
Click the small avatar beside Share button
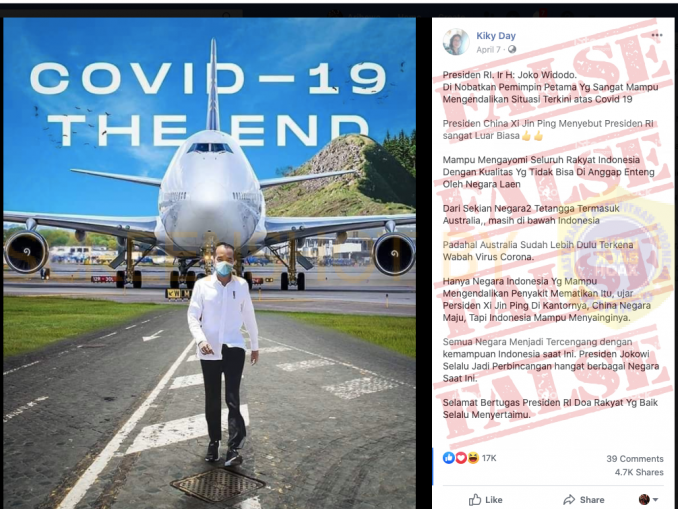644,499
